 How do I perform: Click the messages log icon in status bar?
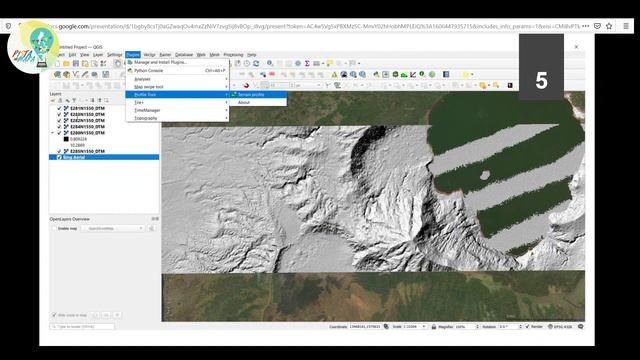tap(580, 327)
